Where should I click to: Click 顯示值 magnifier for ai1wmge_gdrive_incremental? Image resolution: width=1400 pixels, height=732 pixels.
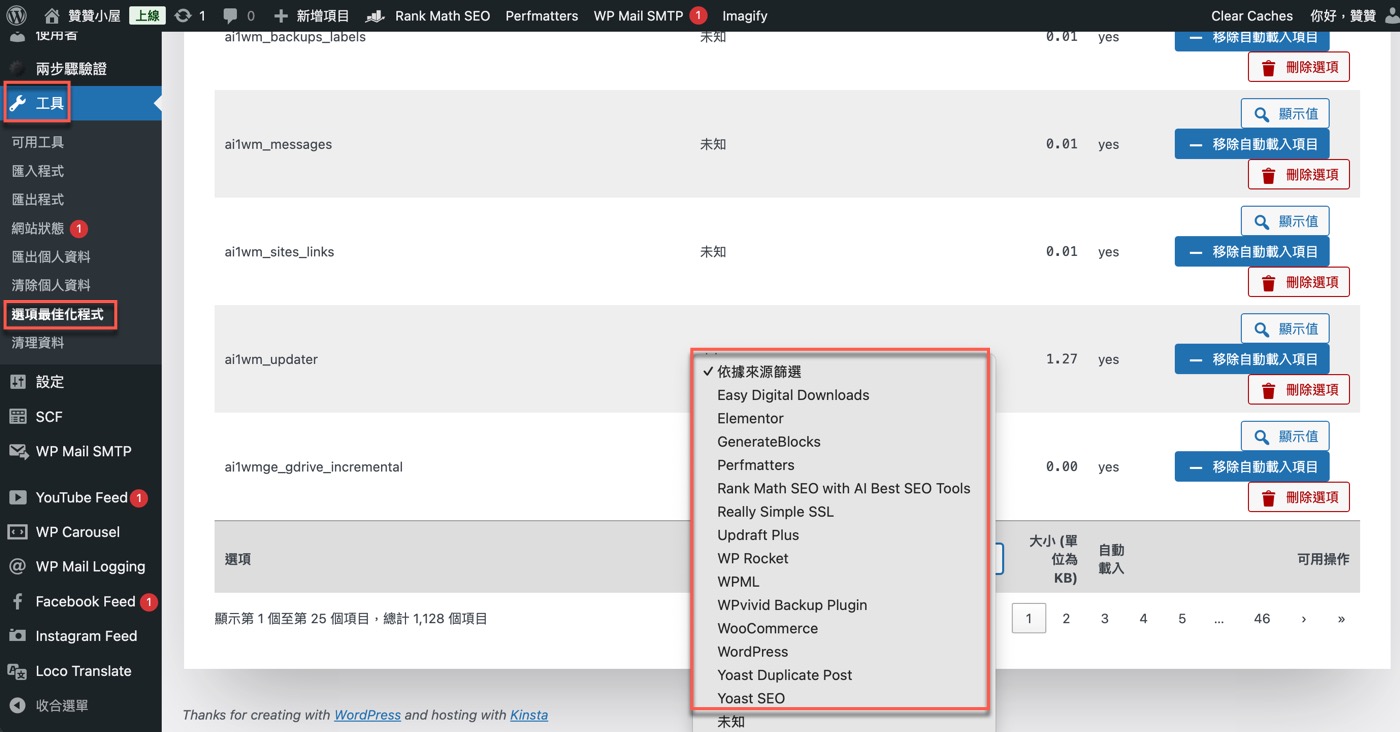(1262, 436)
